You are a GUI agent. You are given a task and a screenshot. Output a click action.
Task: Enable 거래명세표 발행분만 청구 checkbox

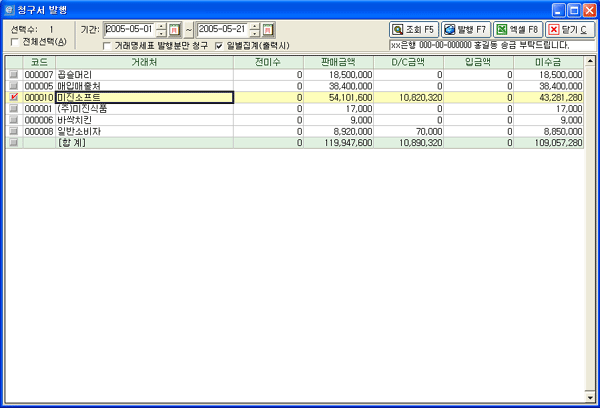(108, 46)
